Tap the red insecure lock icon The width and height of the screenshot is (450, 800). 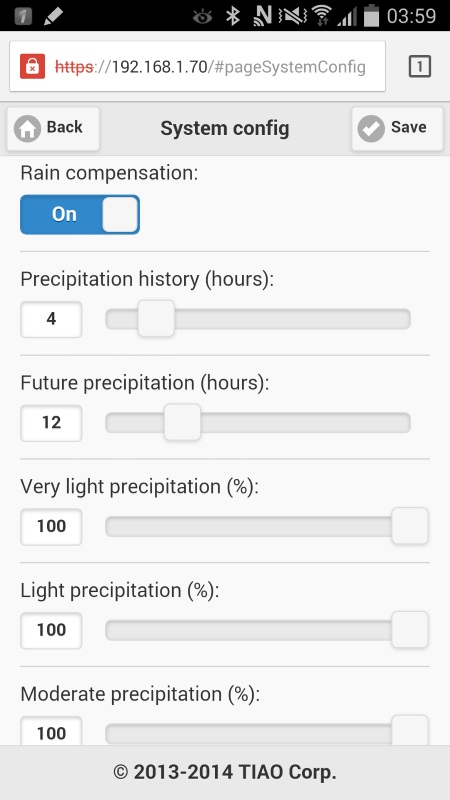point(32,66)
